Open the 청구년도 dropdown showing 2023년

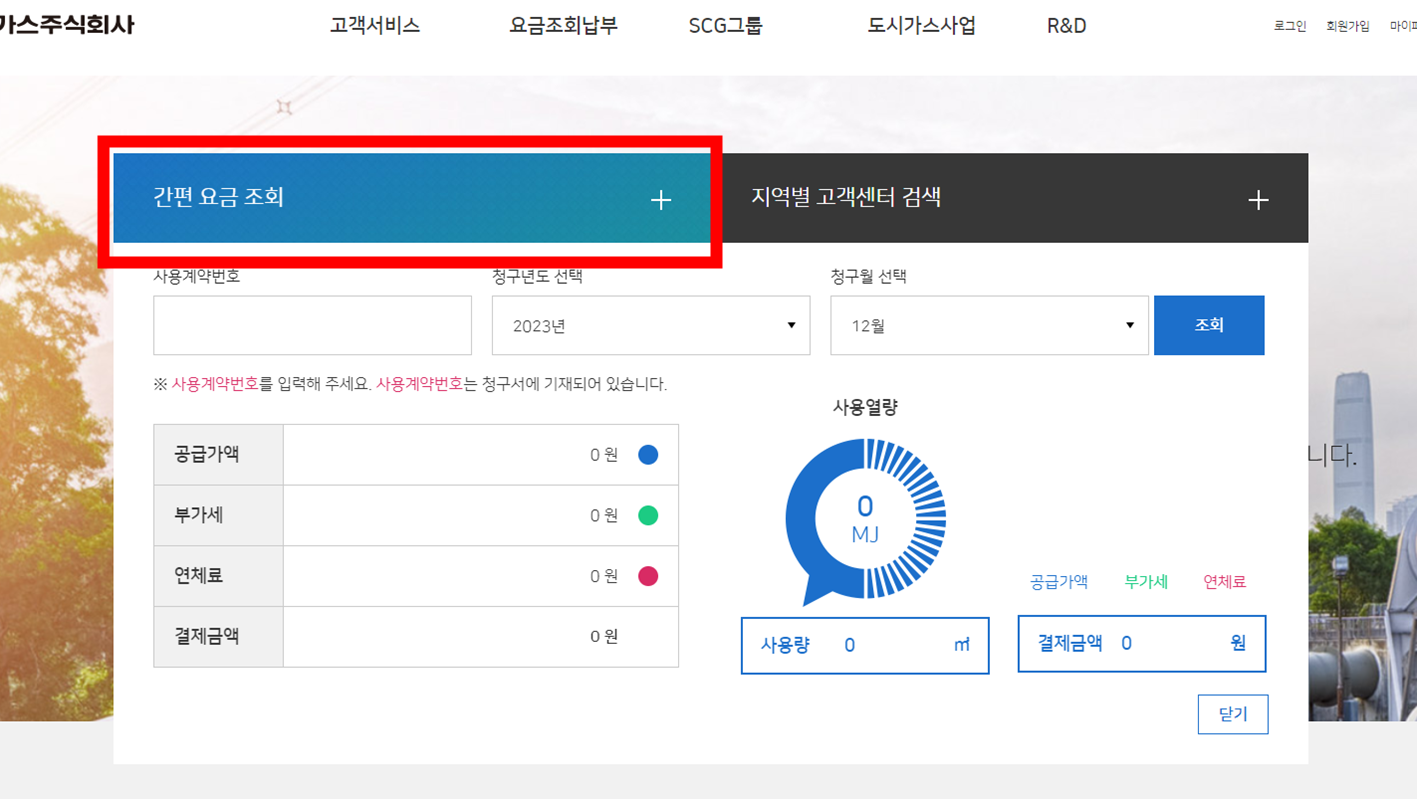point(650,325)
